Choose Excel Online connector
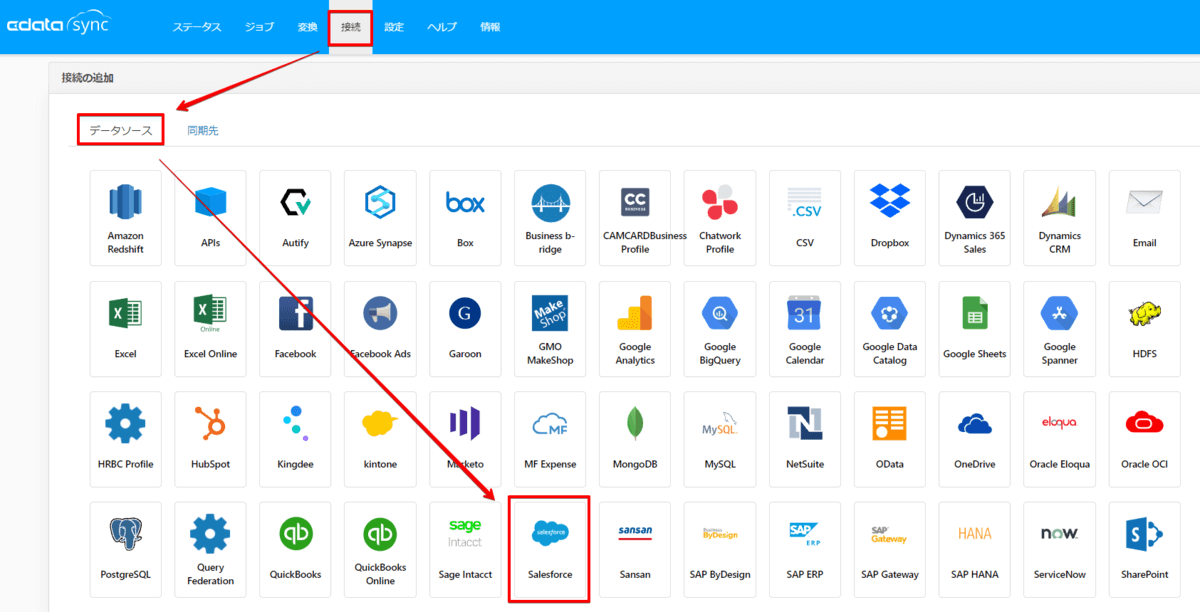Screen dimensions: 1200x612 point(211,329)
